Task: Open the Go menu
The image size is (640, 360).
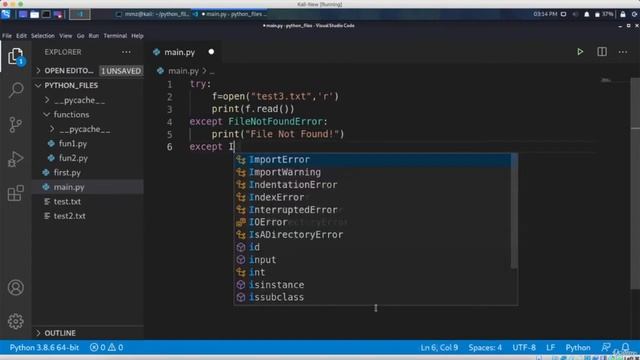Action: (81, 36)
